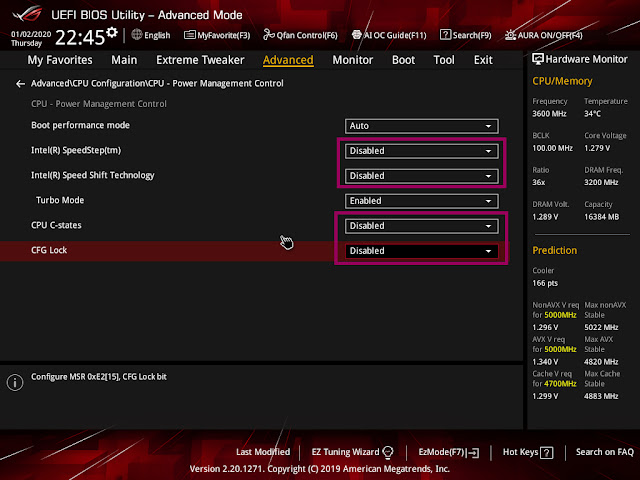This screenshot has width=640, height=480.
Task: Click the 34°C temperature value
Action: tap(592, 114)
